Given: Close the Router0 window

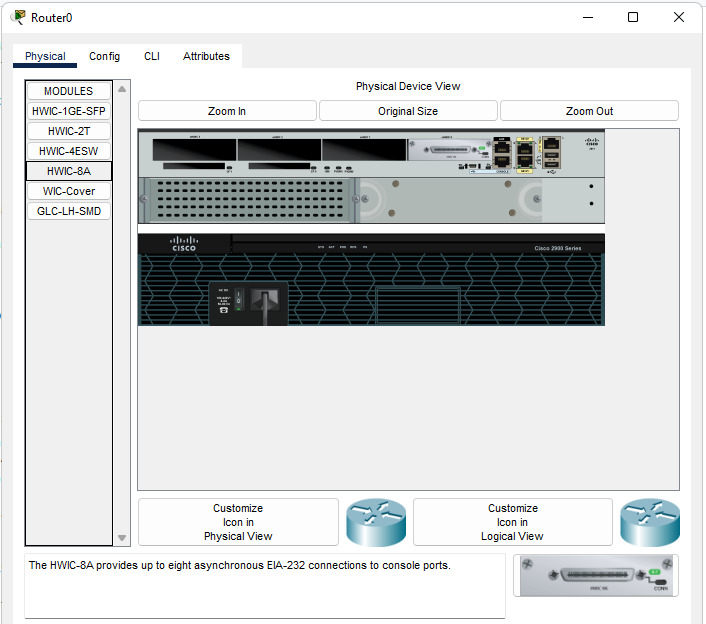Looking at the screenshot, I should pyautogui.click(x=679, y=17).
